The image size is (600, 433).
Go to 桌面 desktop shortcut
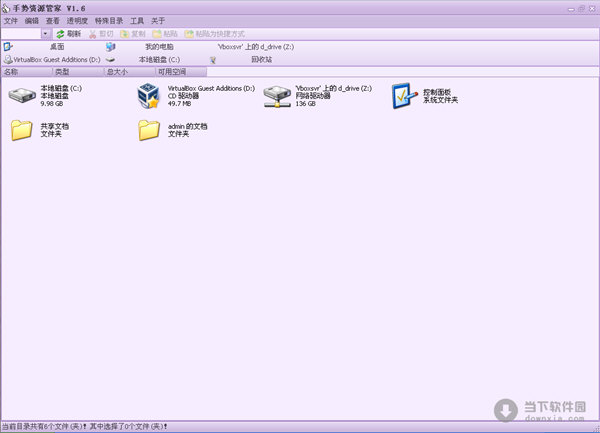pyautogui.click(x=57, y=47)
